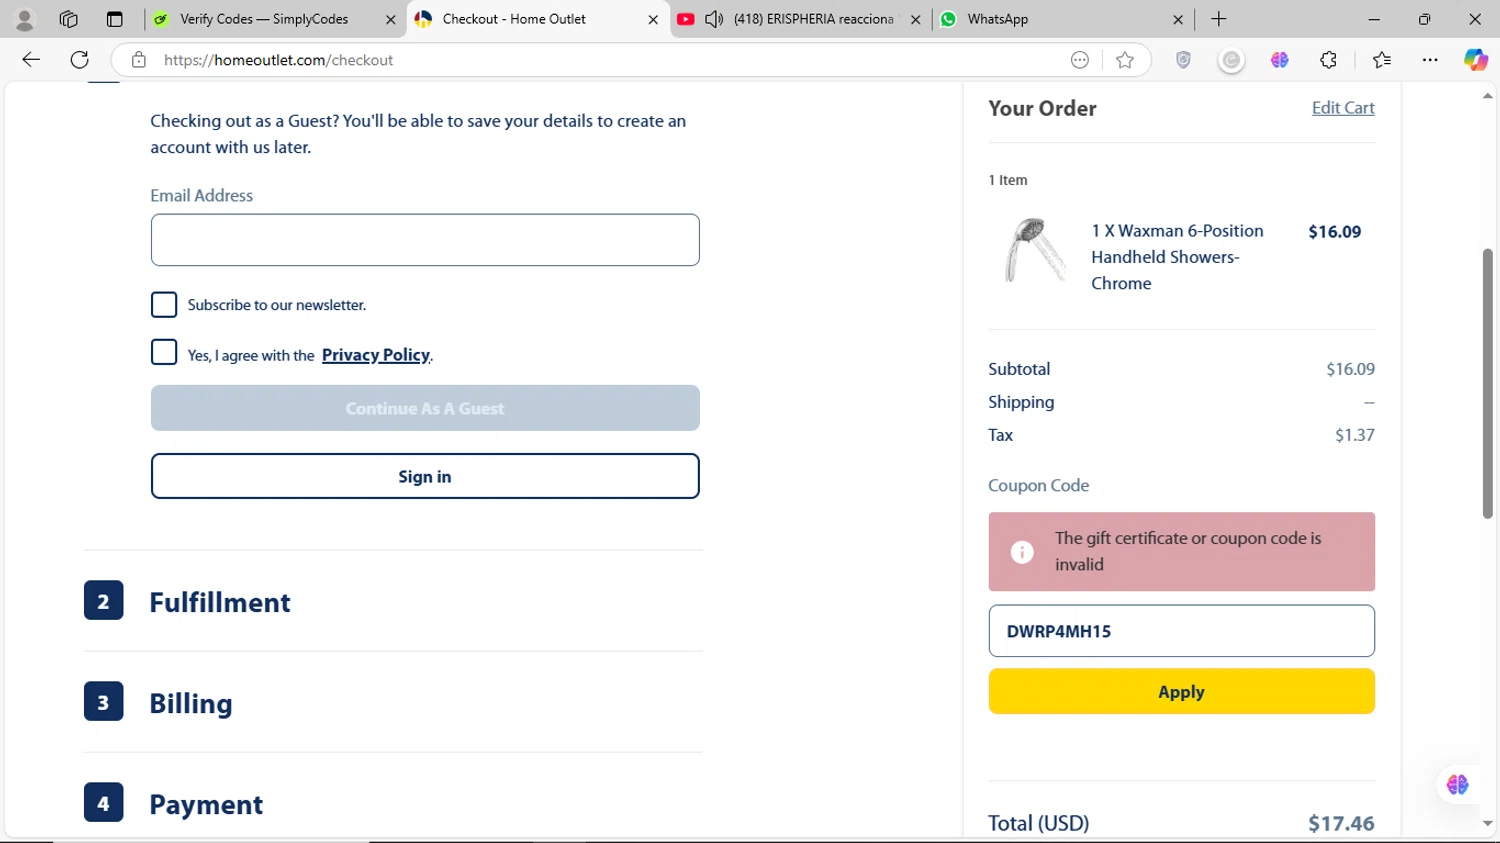
Task: Open the Extensions puzzle icon
Action: (1328, 60)
